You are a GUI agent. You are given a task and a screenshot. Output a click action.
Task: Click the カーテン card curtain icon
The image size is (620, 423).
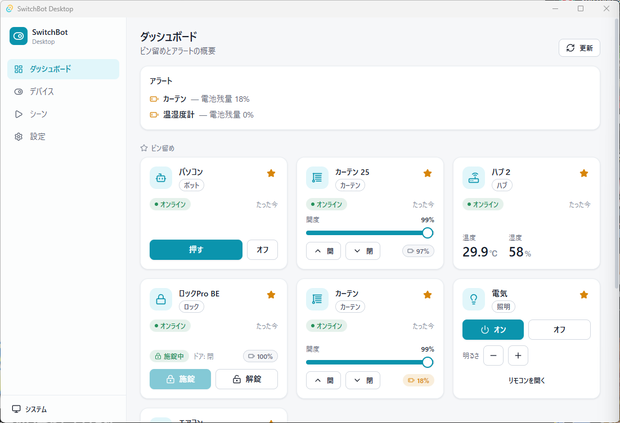point(317,299)
